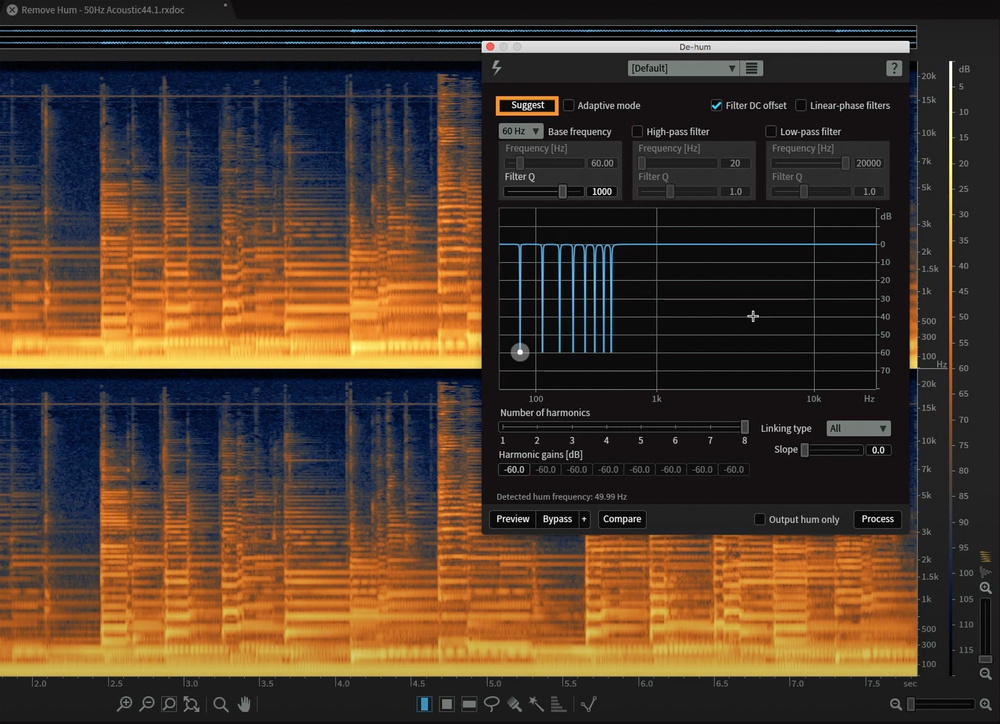Switch to the waveform view icon
The width and height of the screenshot is (1000, 724).
985,572
